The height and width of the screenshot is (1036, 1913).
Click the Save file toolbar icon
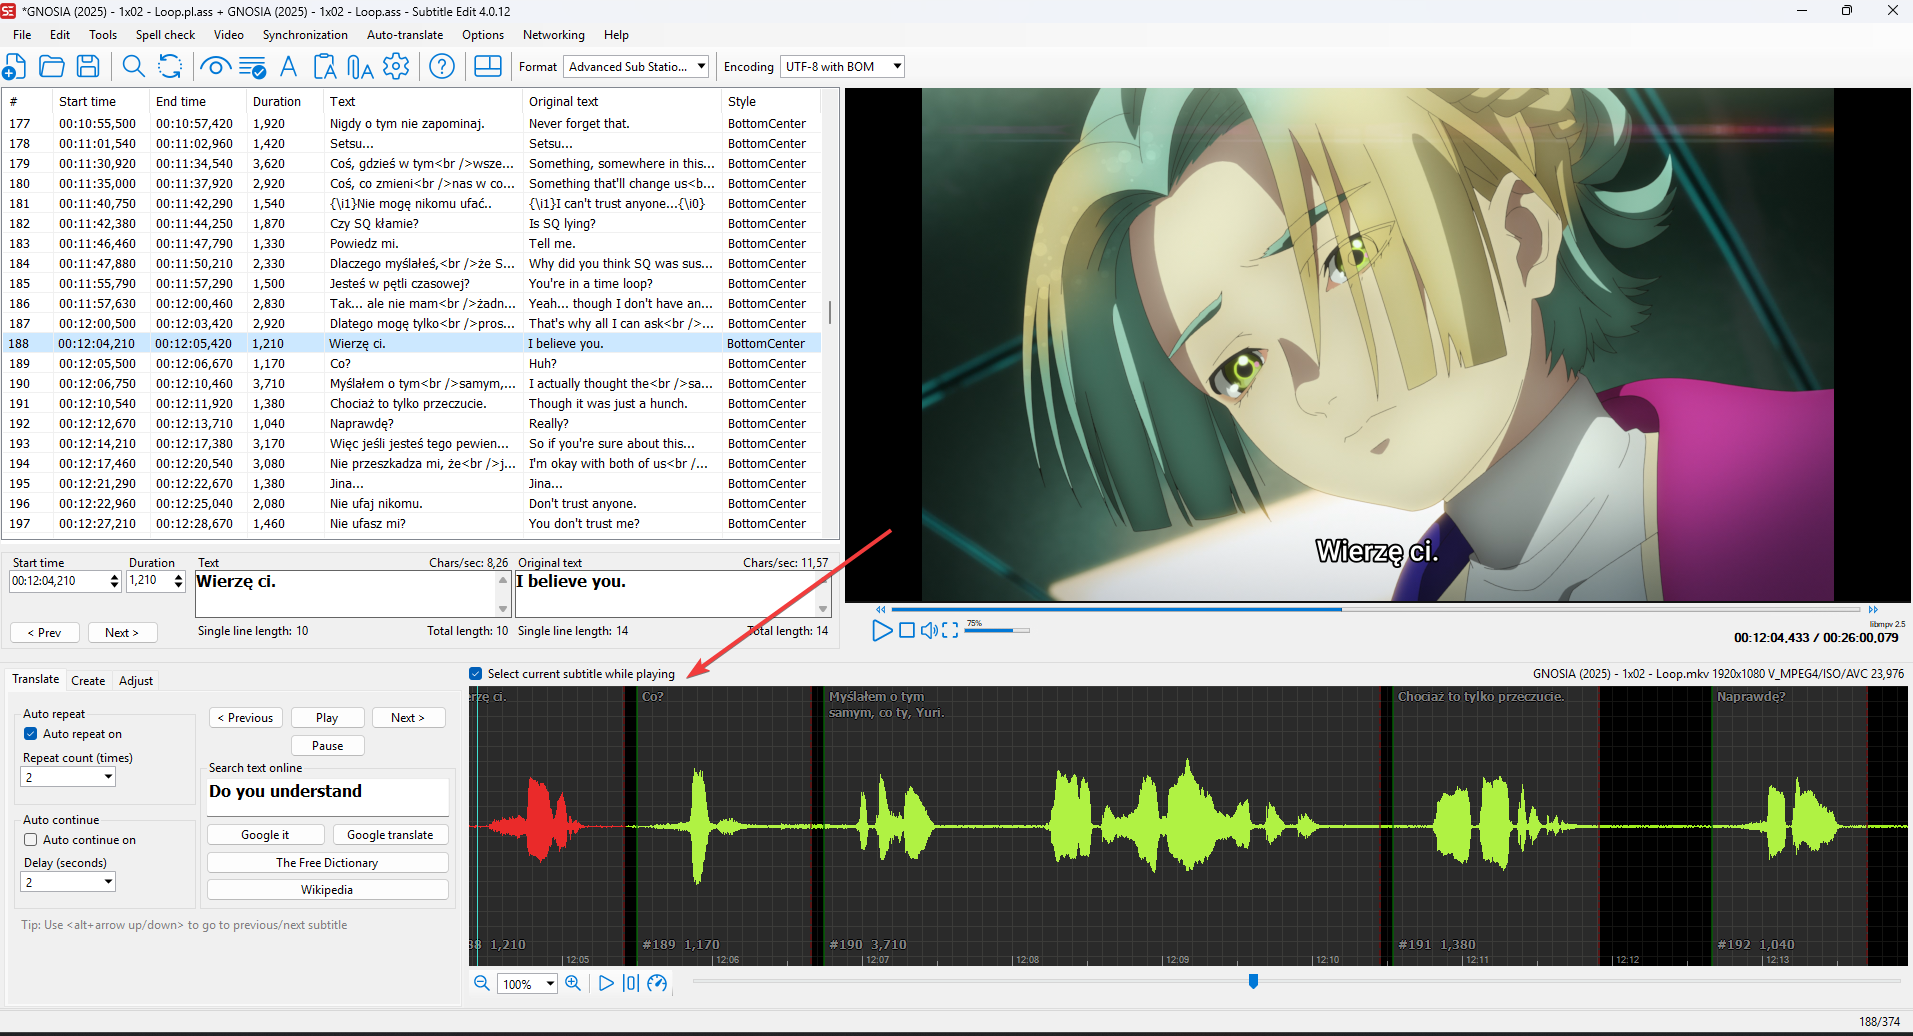point(88,67)
